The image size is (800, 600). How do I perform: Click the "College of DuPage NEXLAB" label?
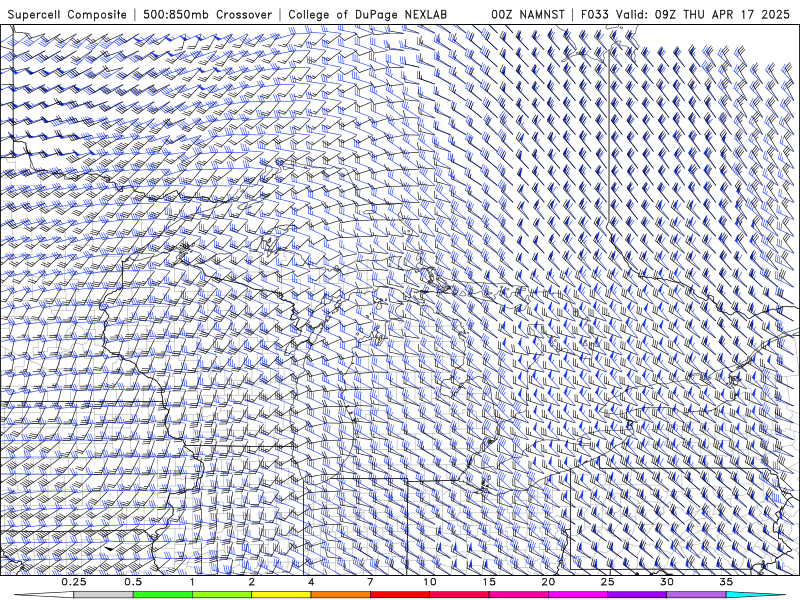(x=367, y=14)
